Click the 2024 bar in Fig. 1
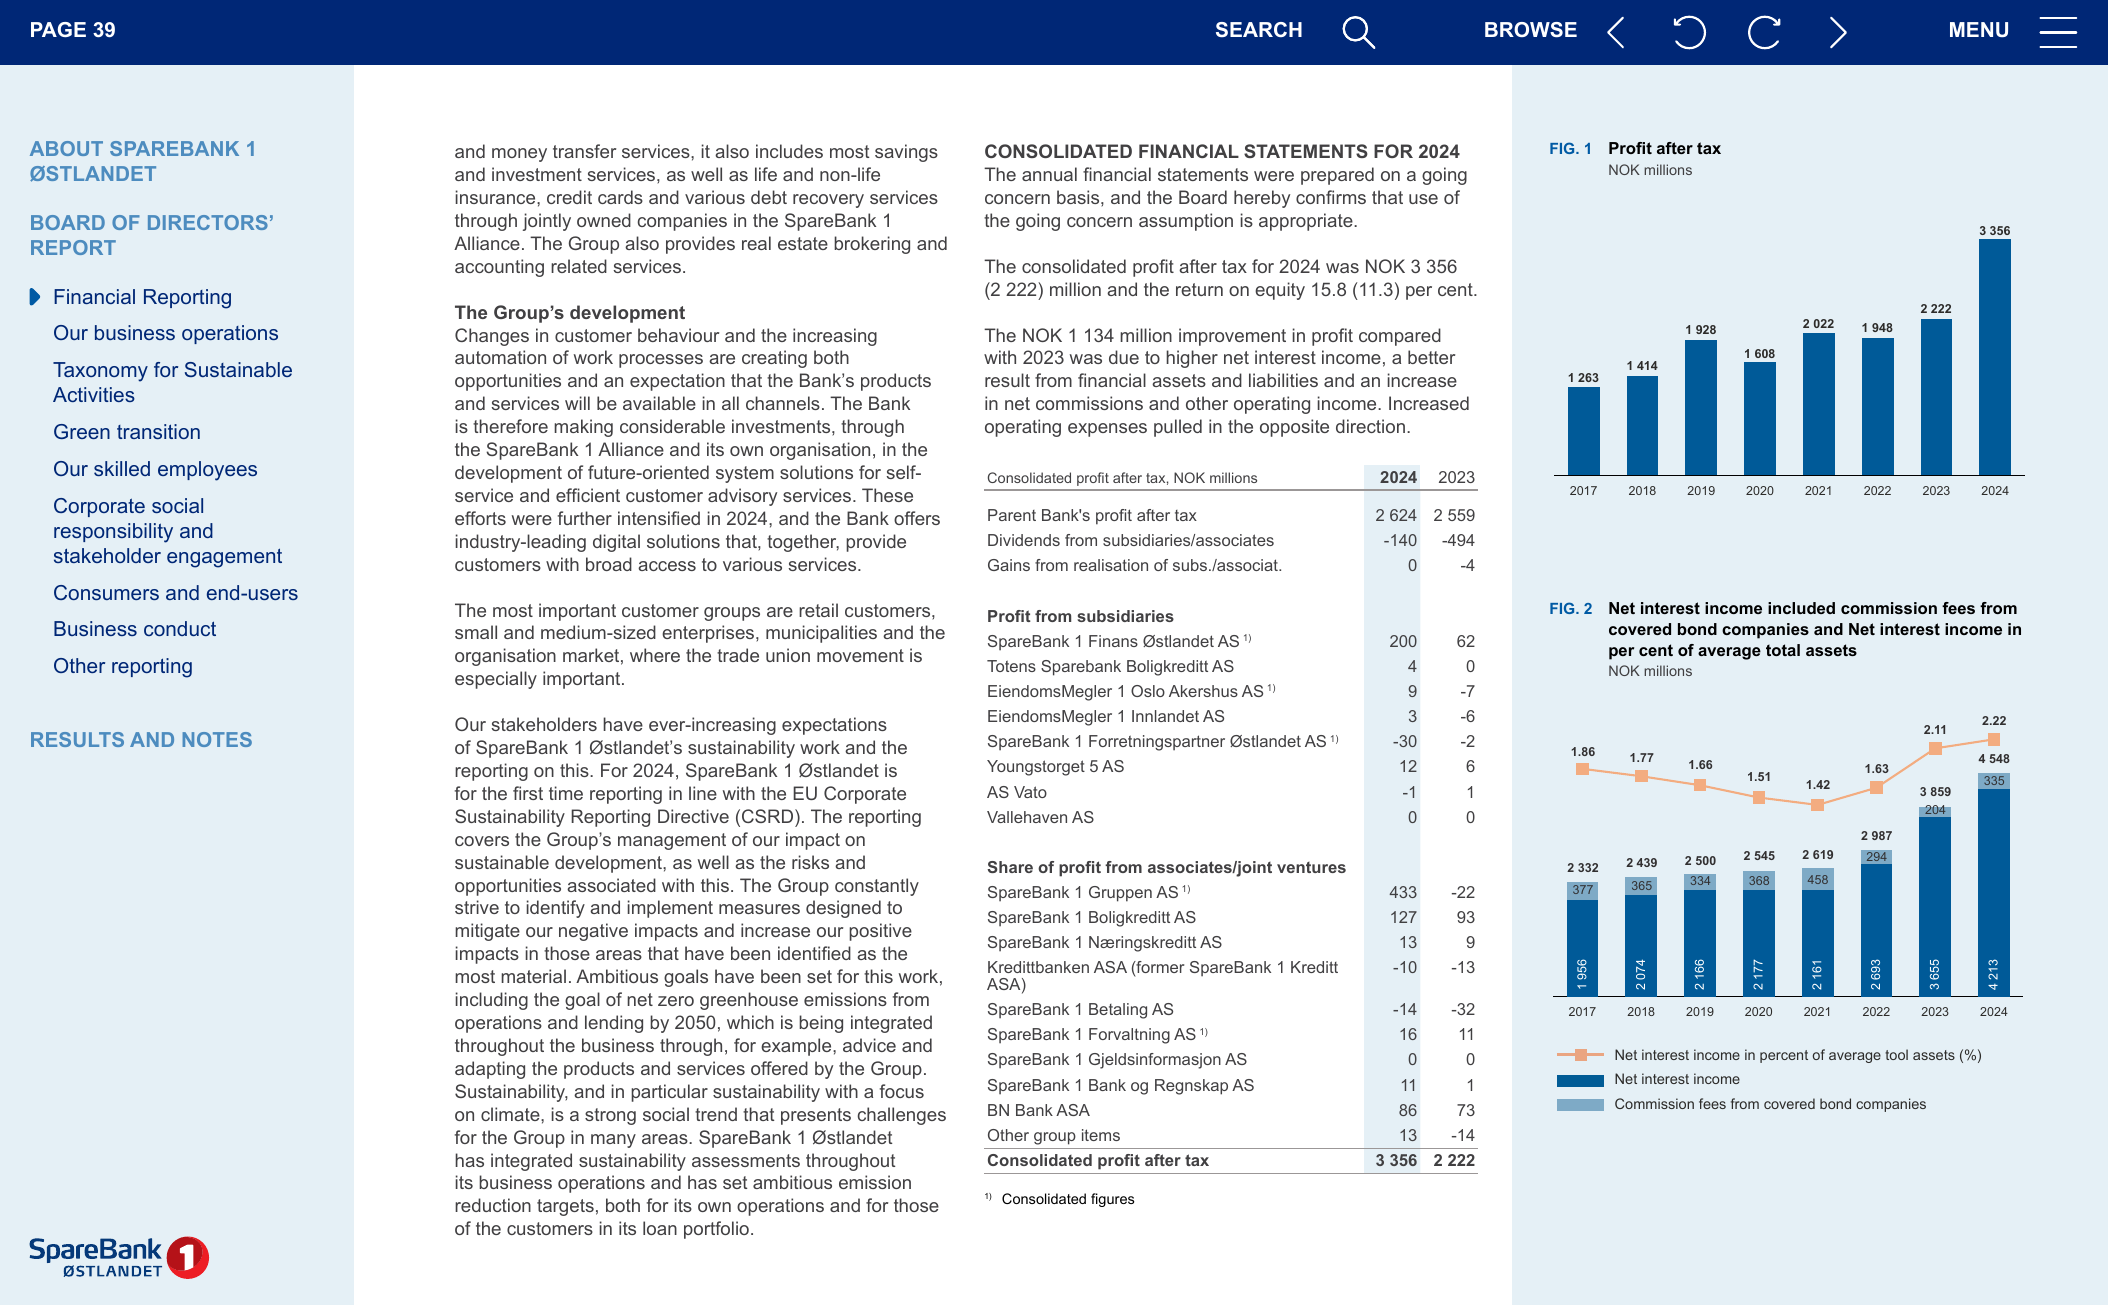This screenshot has height=1306, width=2109. coord(1994,357)
